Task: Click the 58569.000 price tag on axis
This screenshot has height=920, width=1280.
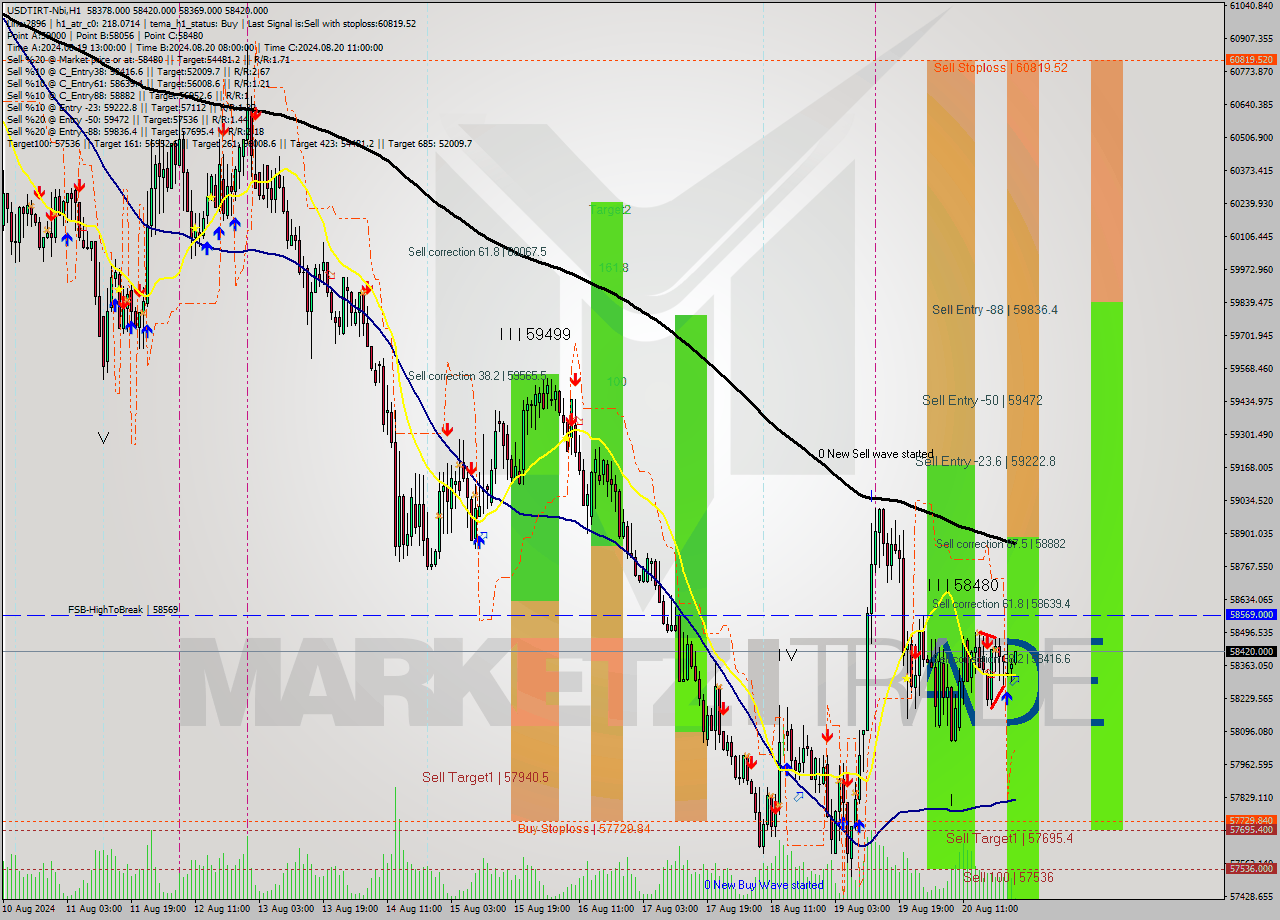Action: click(x=1250, y=615)
